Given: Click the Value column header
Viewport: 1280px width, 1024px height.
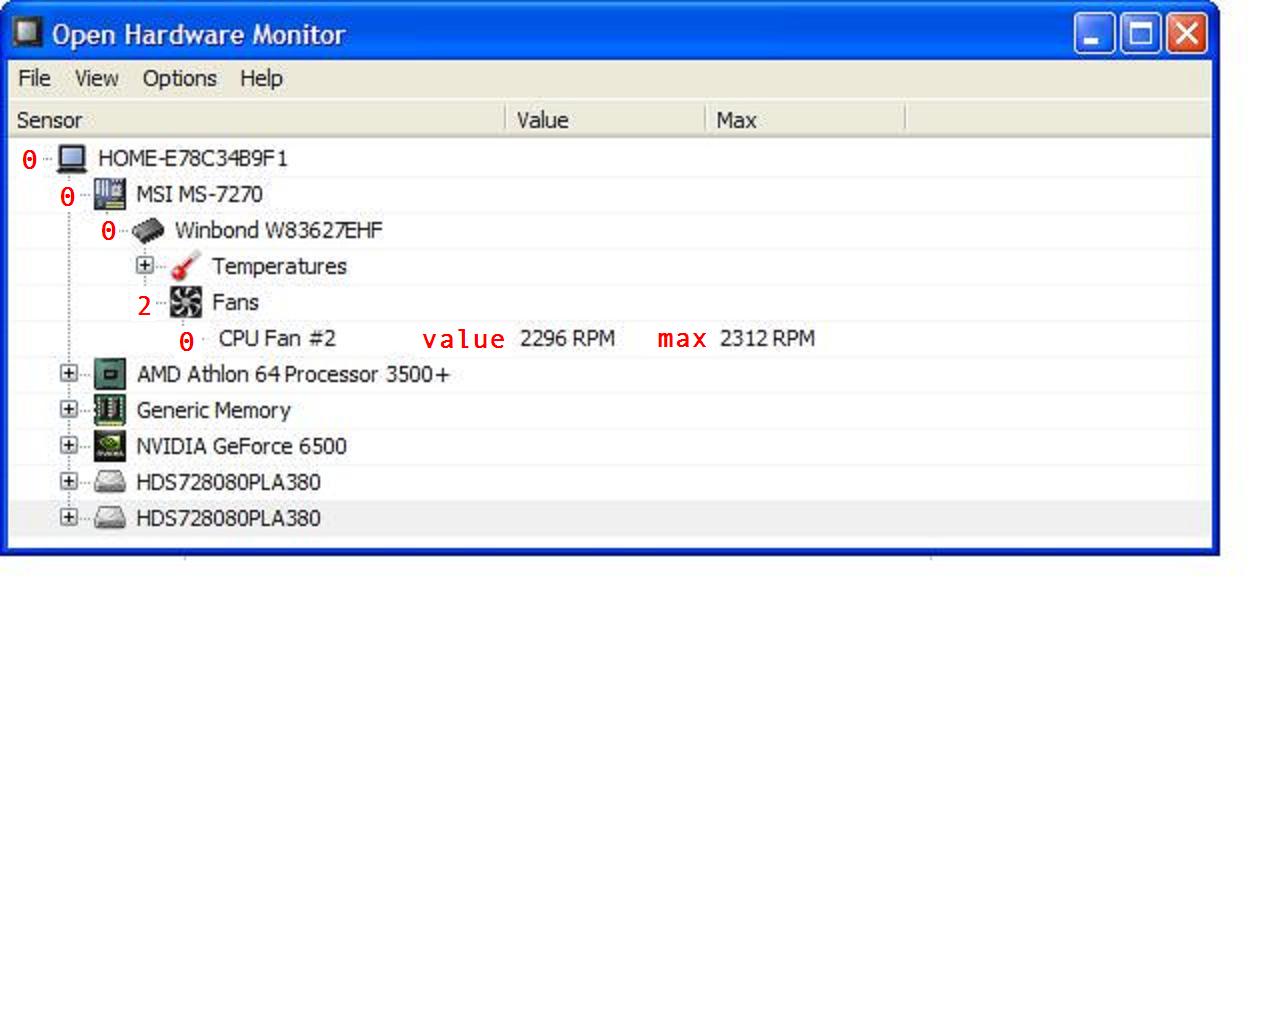Looking at the screenshot, I should (606, 120).
